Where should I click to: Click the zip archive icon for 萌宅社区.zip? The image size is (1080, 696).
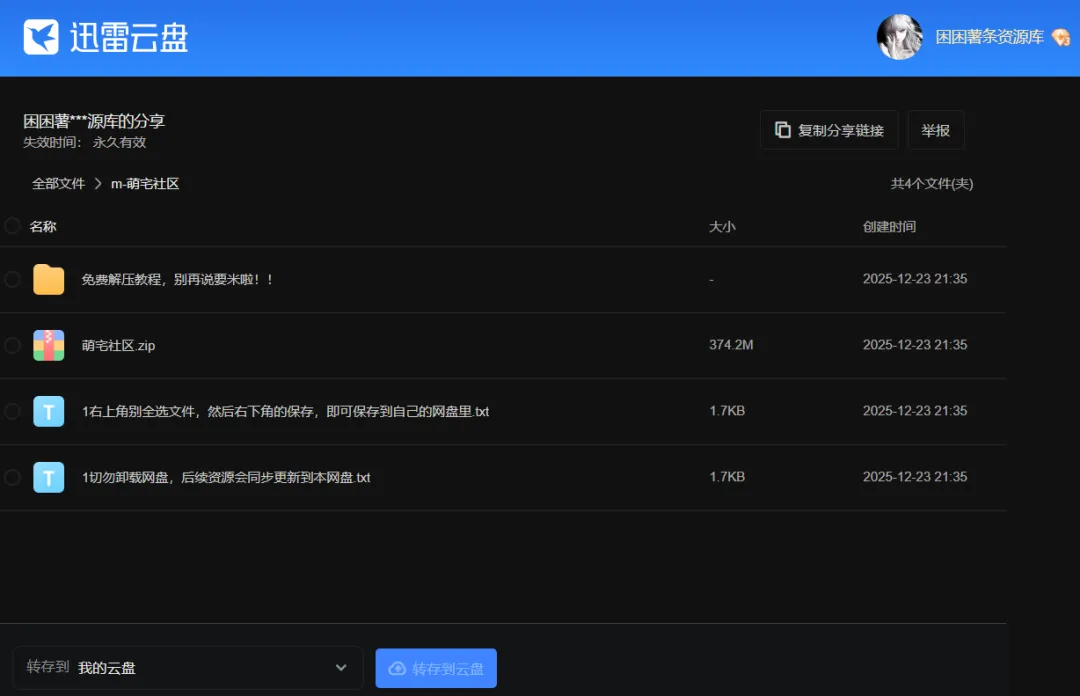[x=49, y=345]
